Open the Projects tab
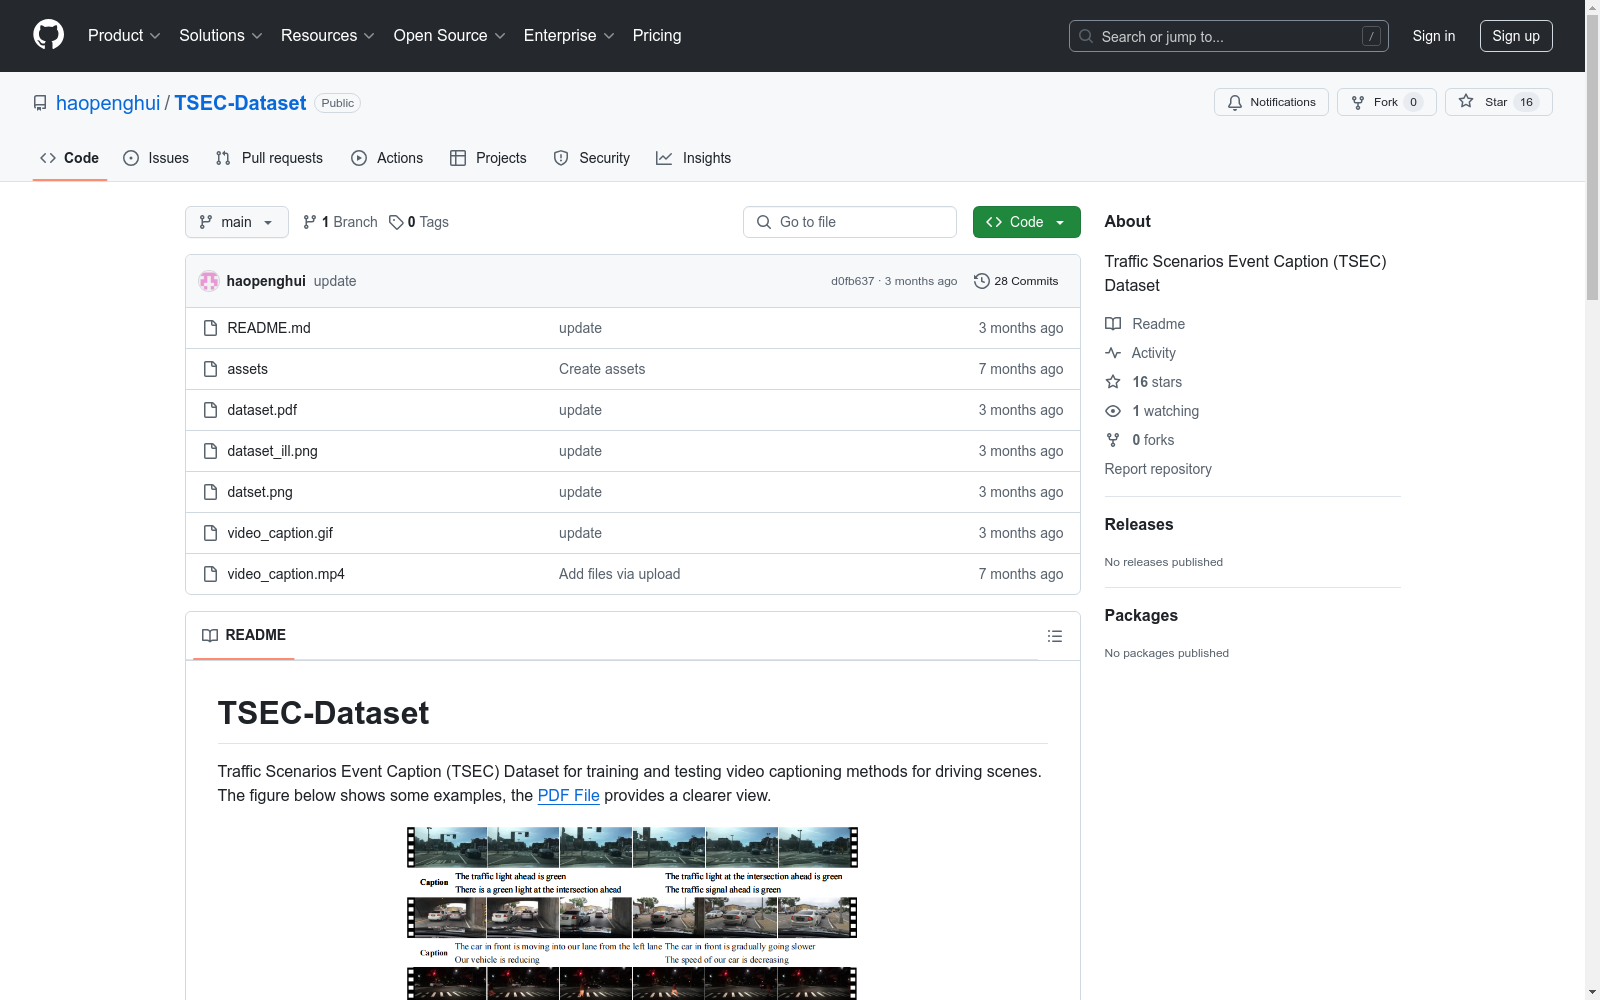Image resolution: width=1600 pixels, height=1000 pixels. 488,158
